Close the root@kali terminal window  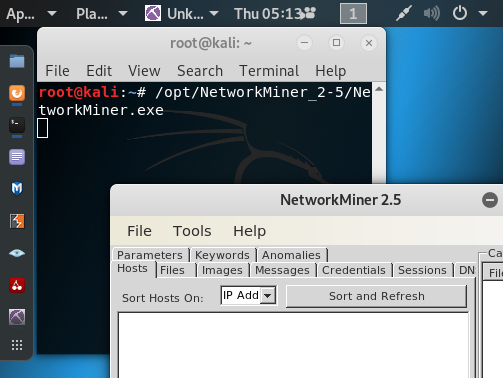click(369, 43)
